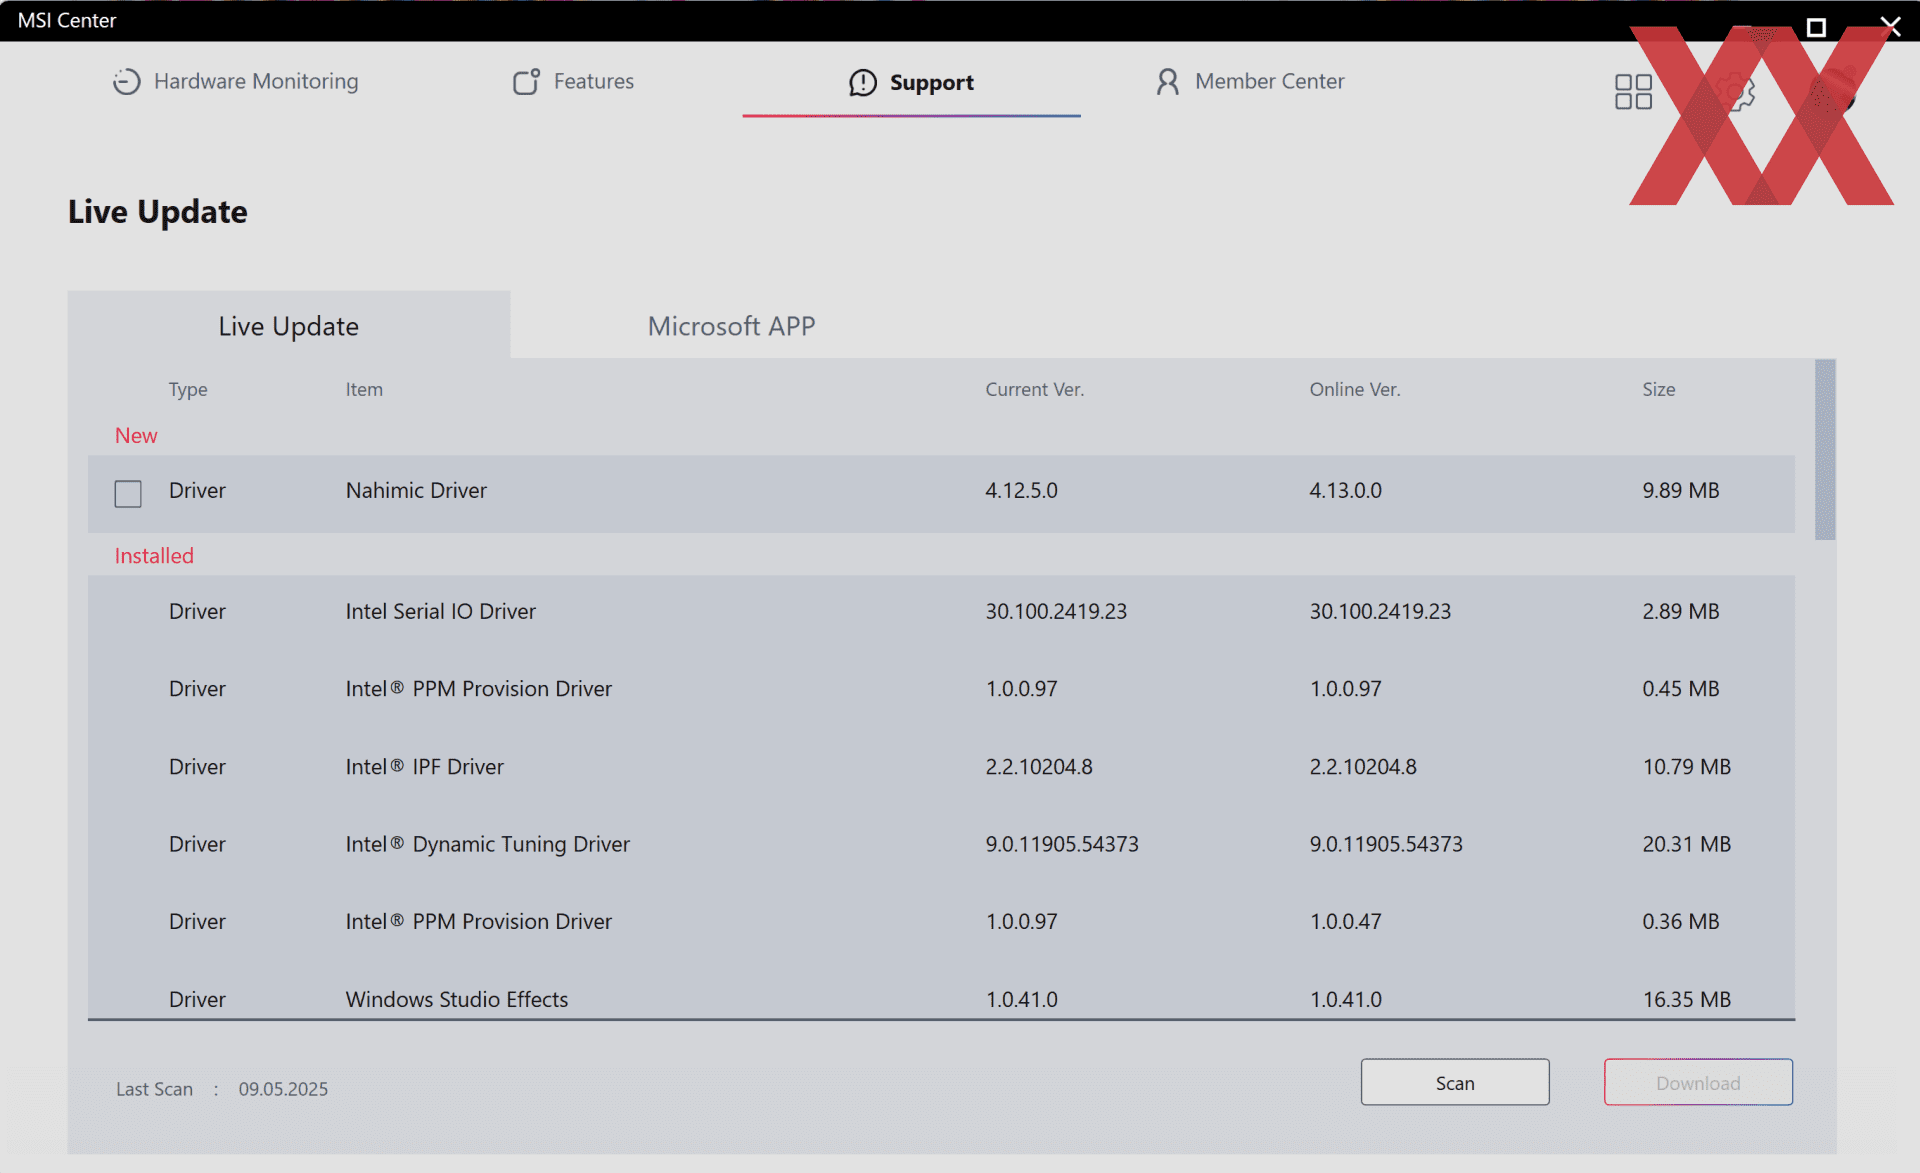Click the Current Ver. column header

point(1034,389)
